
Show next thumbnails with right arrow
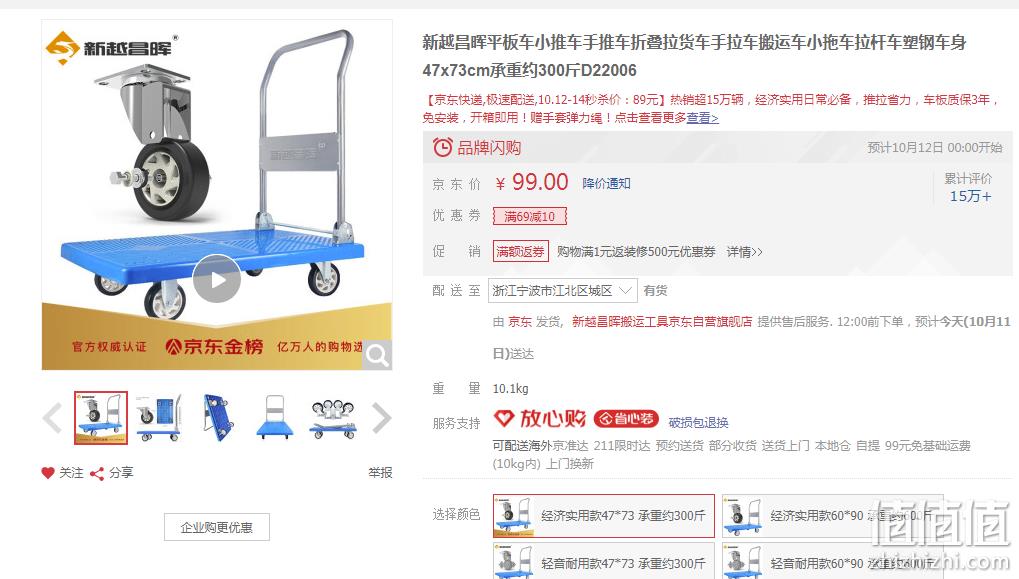(x=381, y=418)
